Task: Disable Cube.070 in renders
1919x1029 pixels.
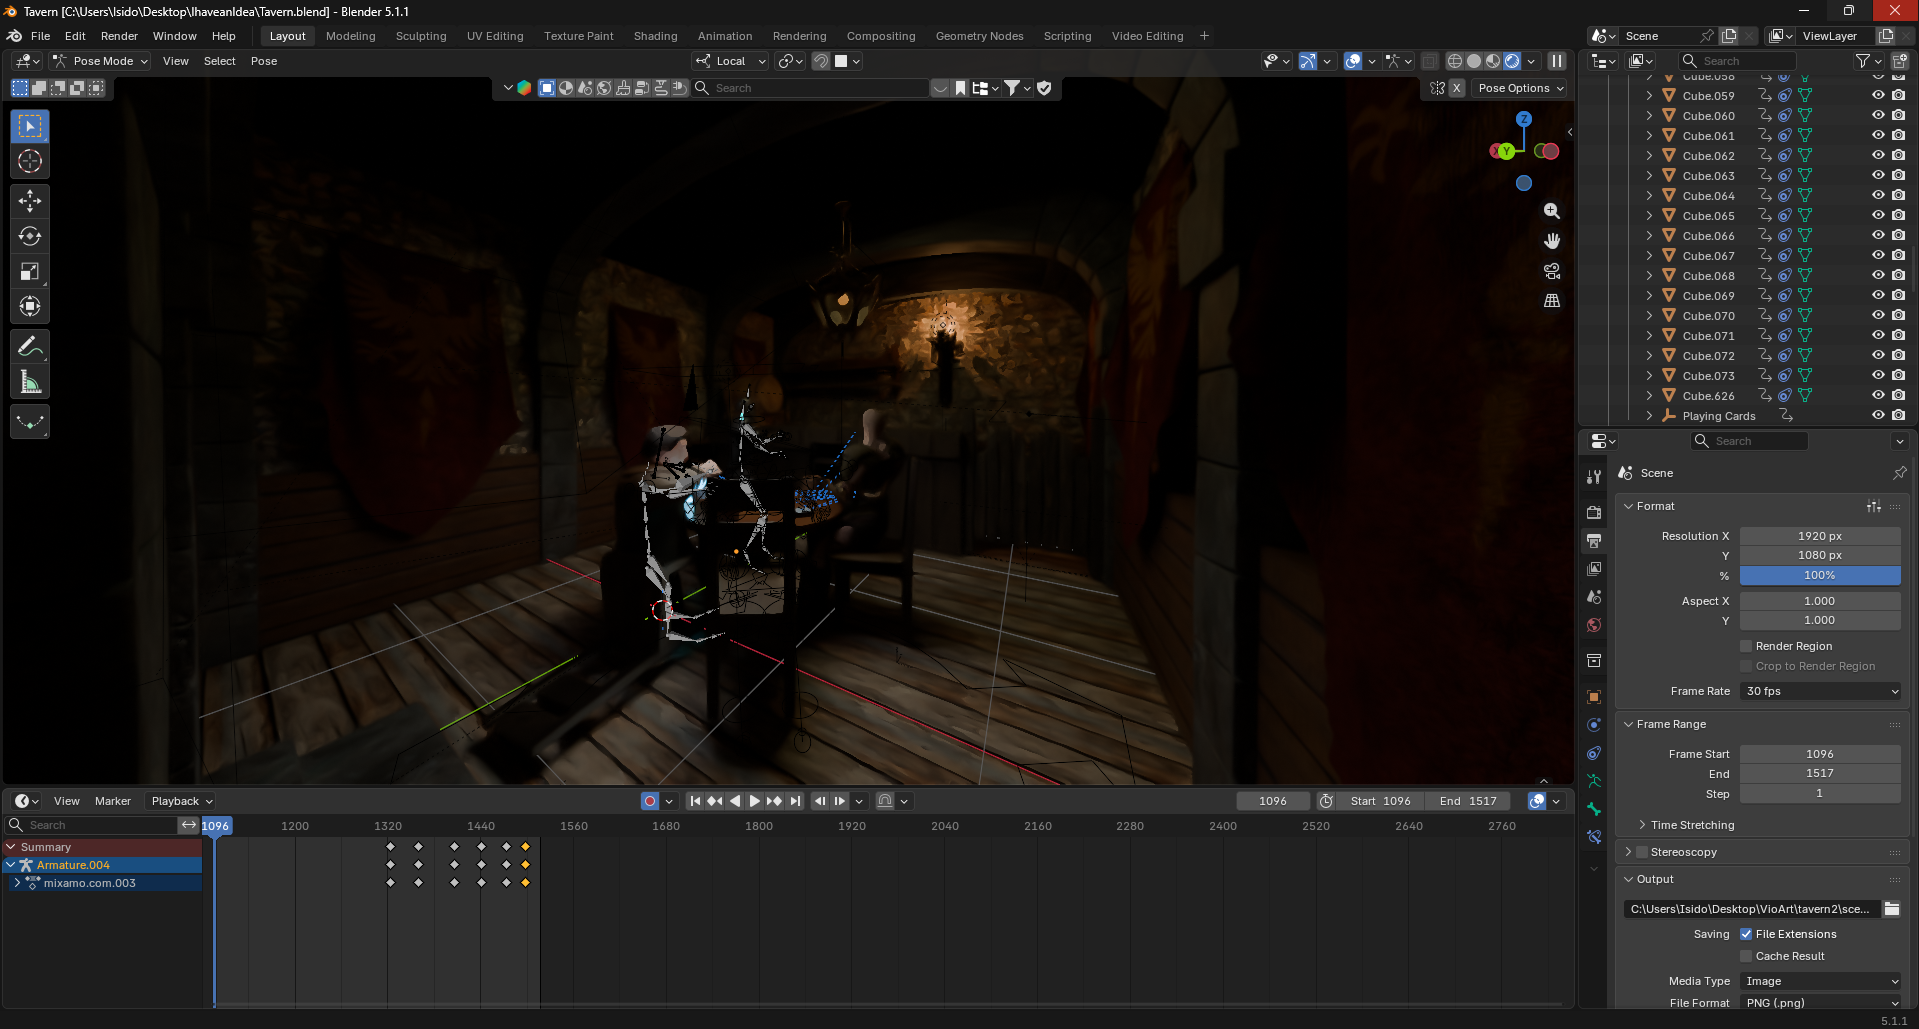Action: point(1898,316)
